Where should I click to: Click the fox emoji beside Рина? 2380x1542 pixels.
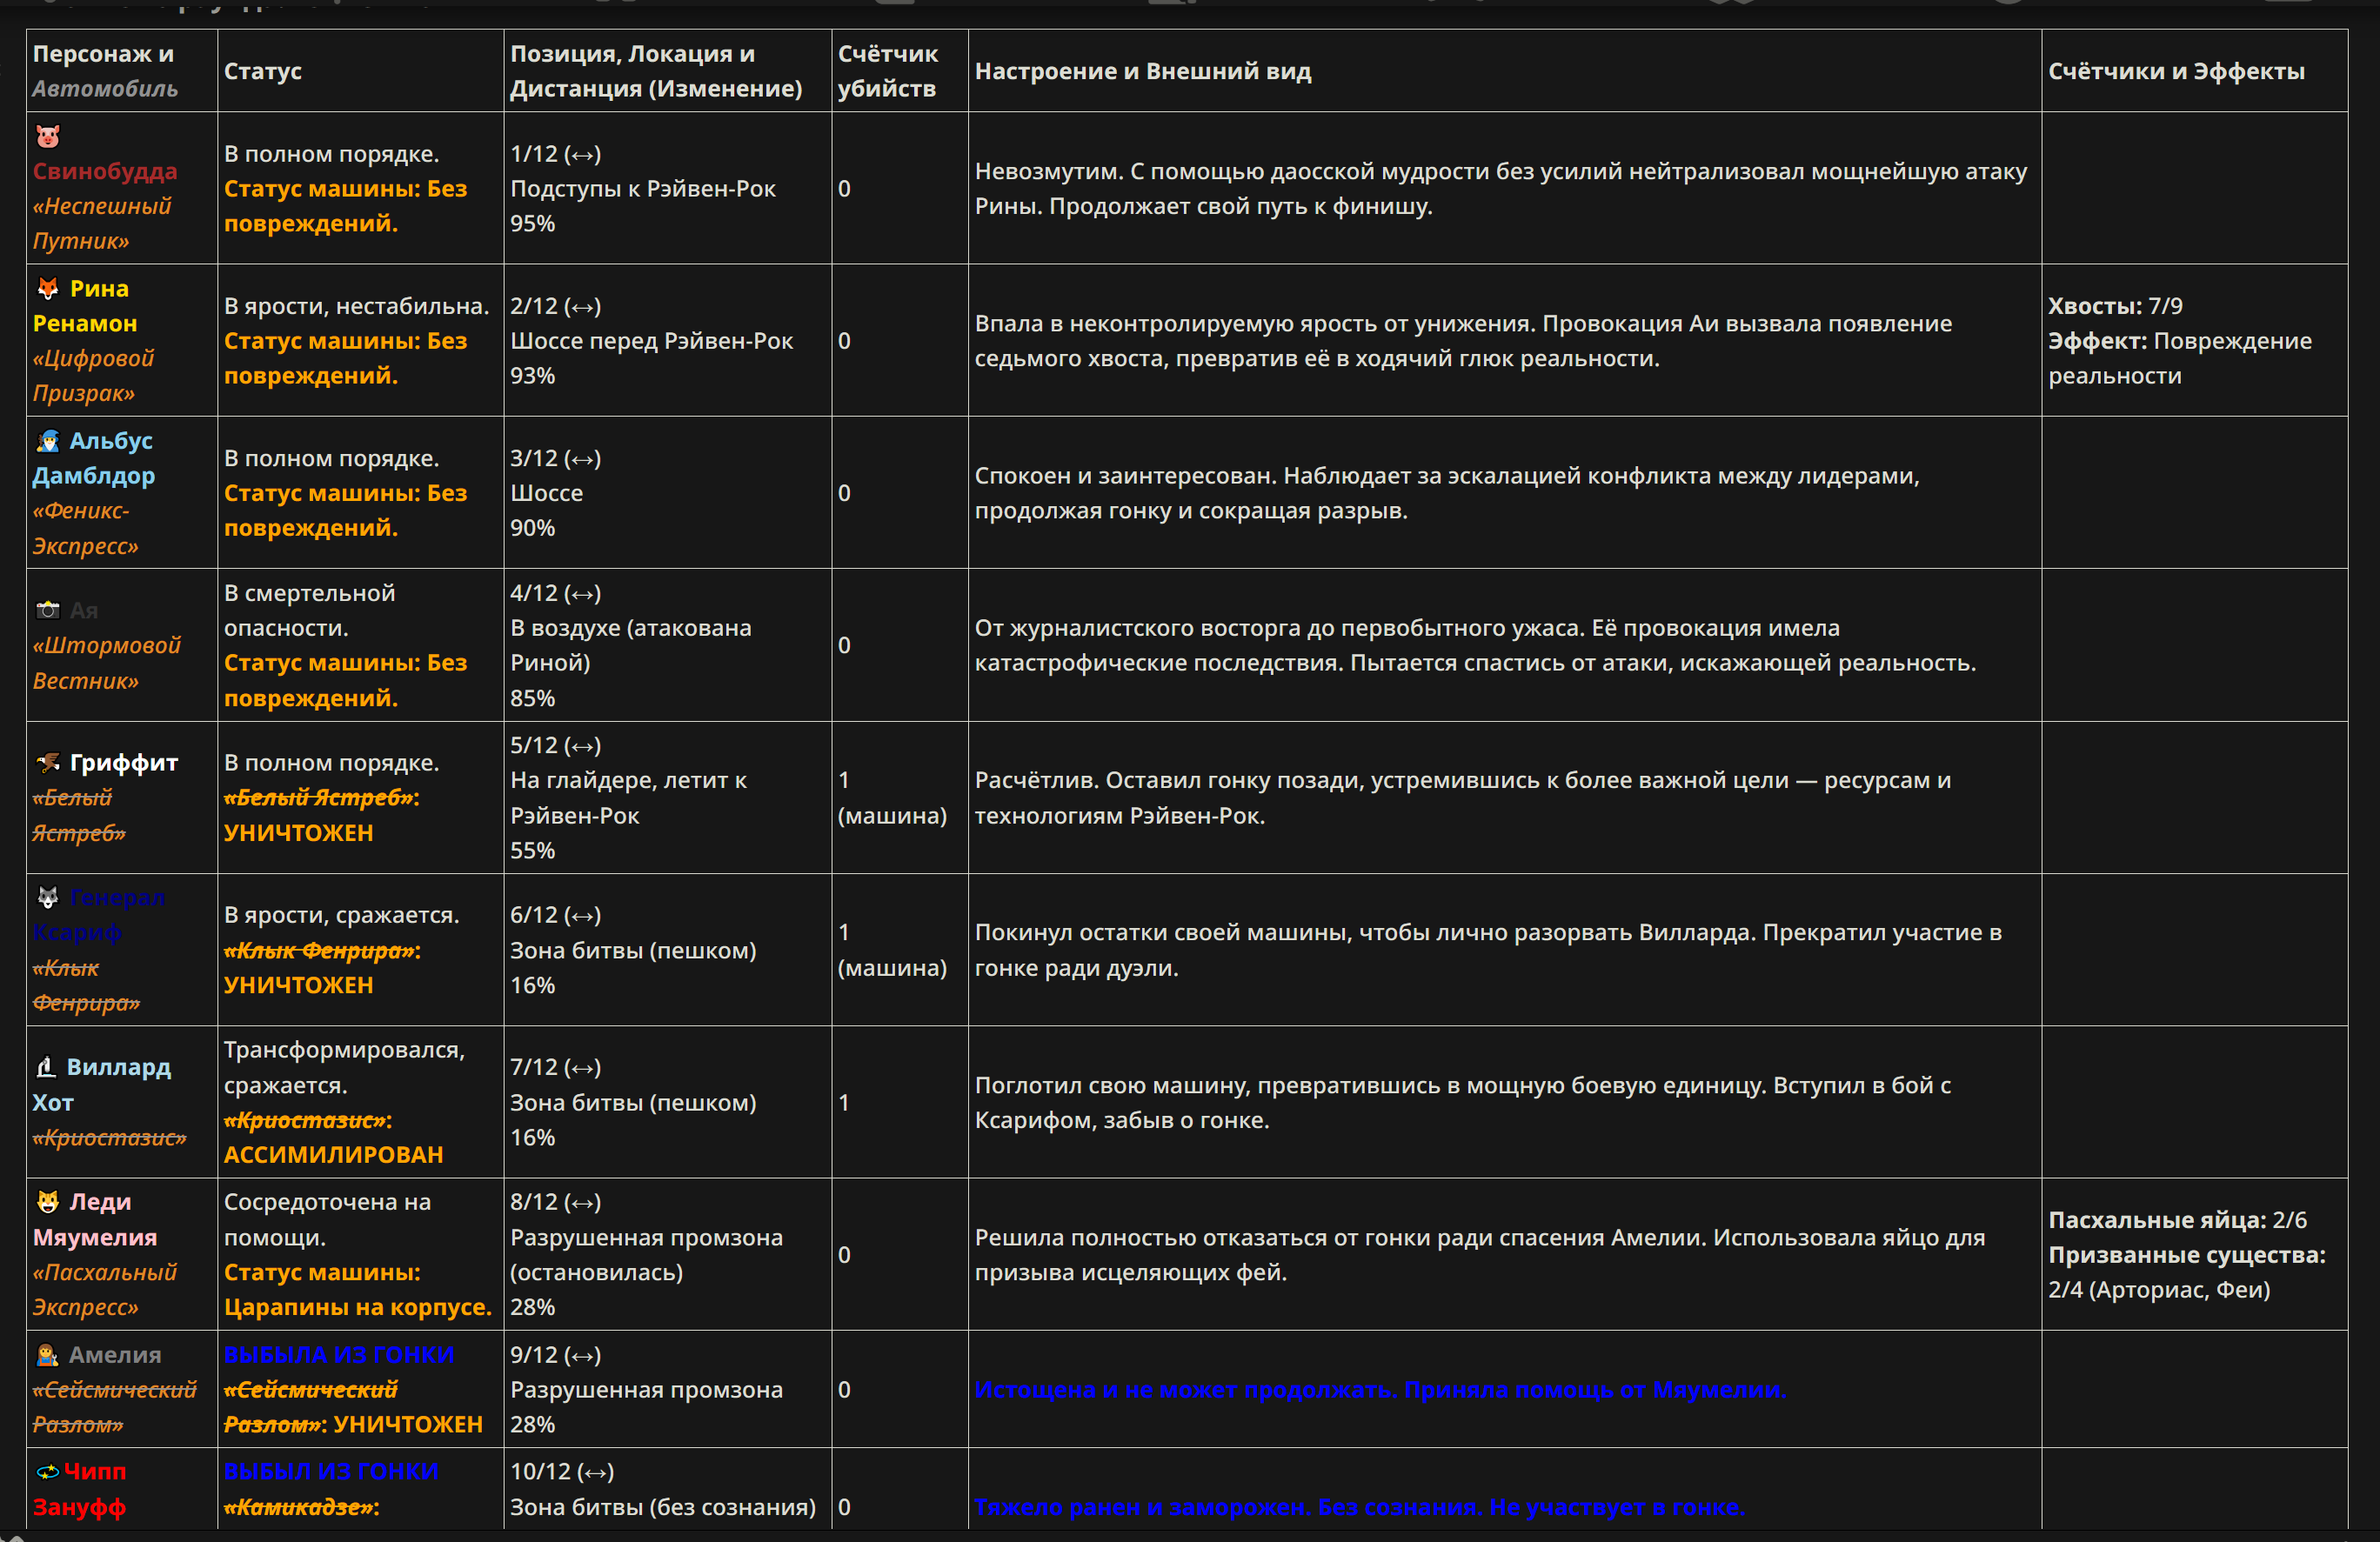pos(48,289)
